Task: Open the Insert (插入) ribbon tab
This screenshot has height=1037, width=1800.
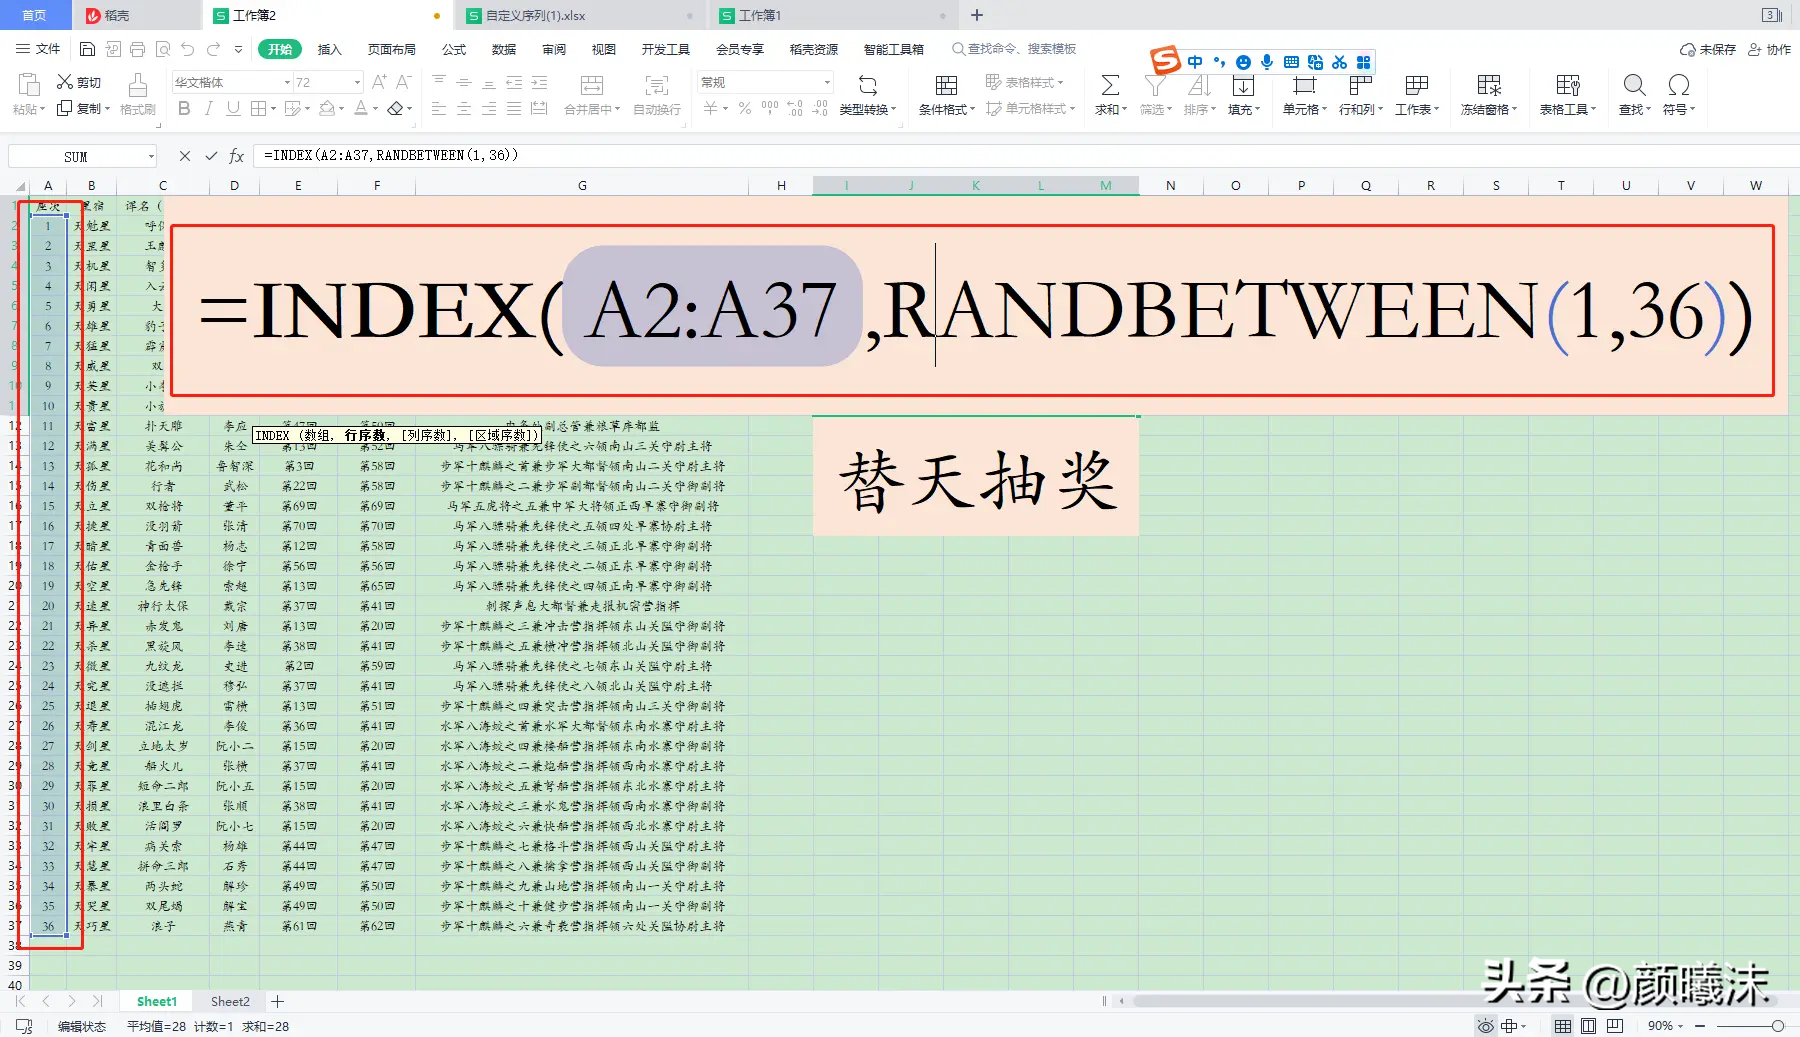Action: point(329,49)
